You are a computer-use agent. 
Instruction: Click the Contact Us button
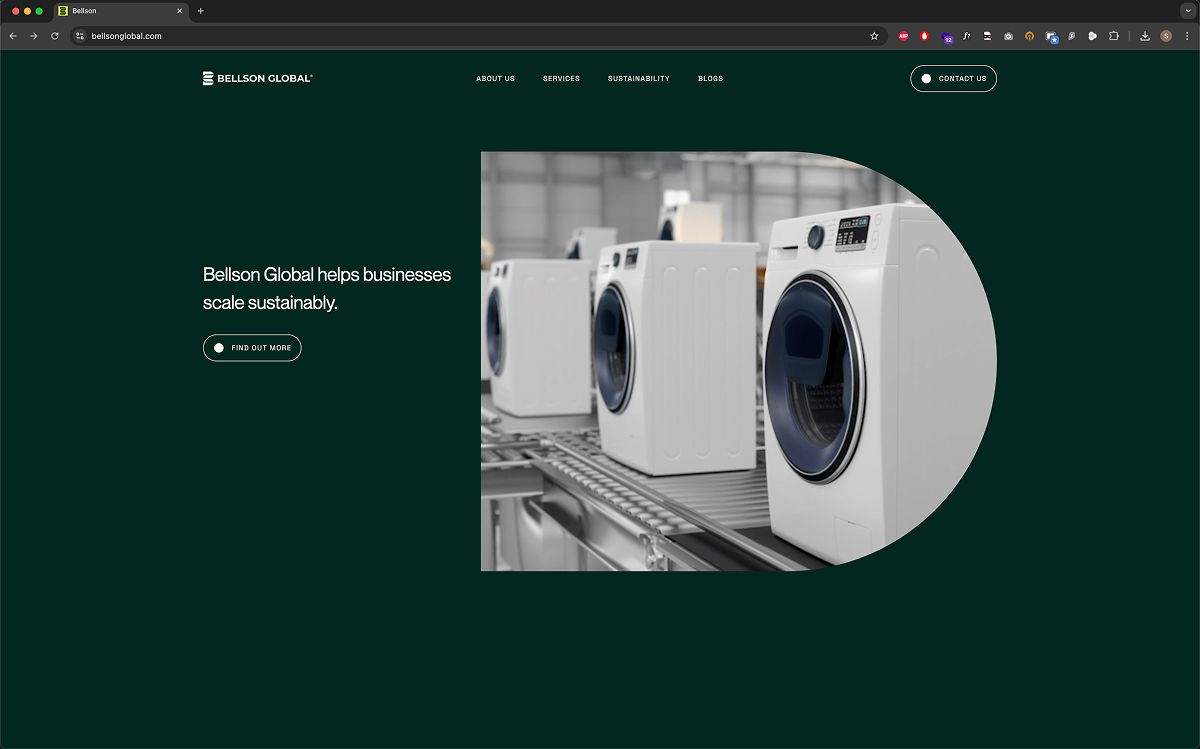coord(953,78)
